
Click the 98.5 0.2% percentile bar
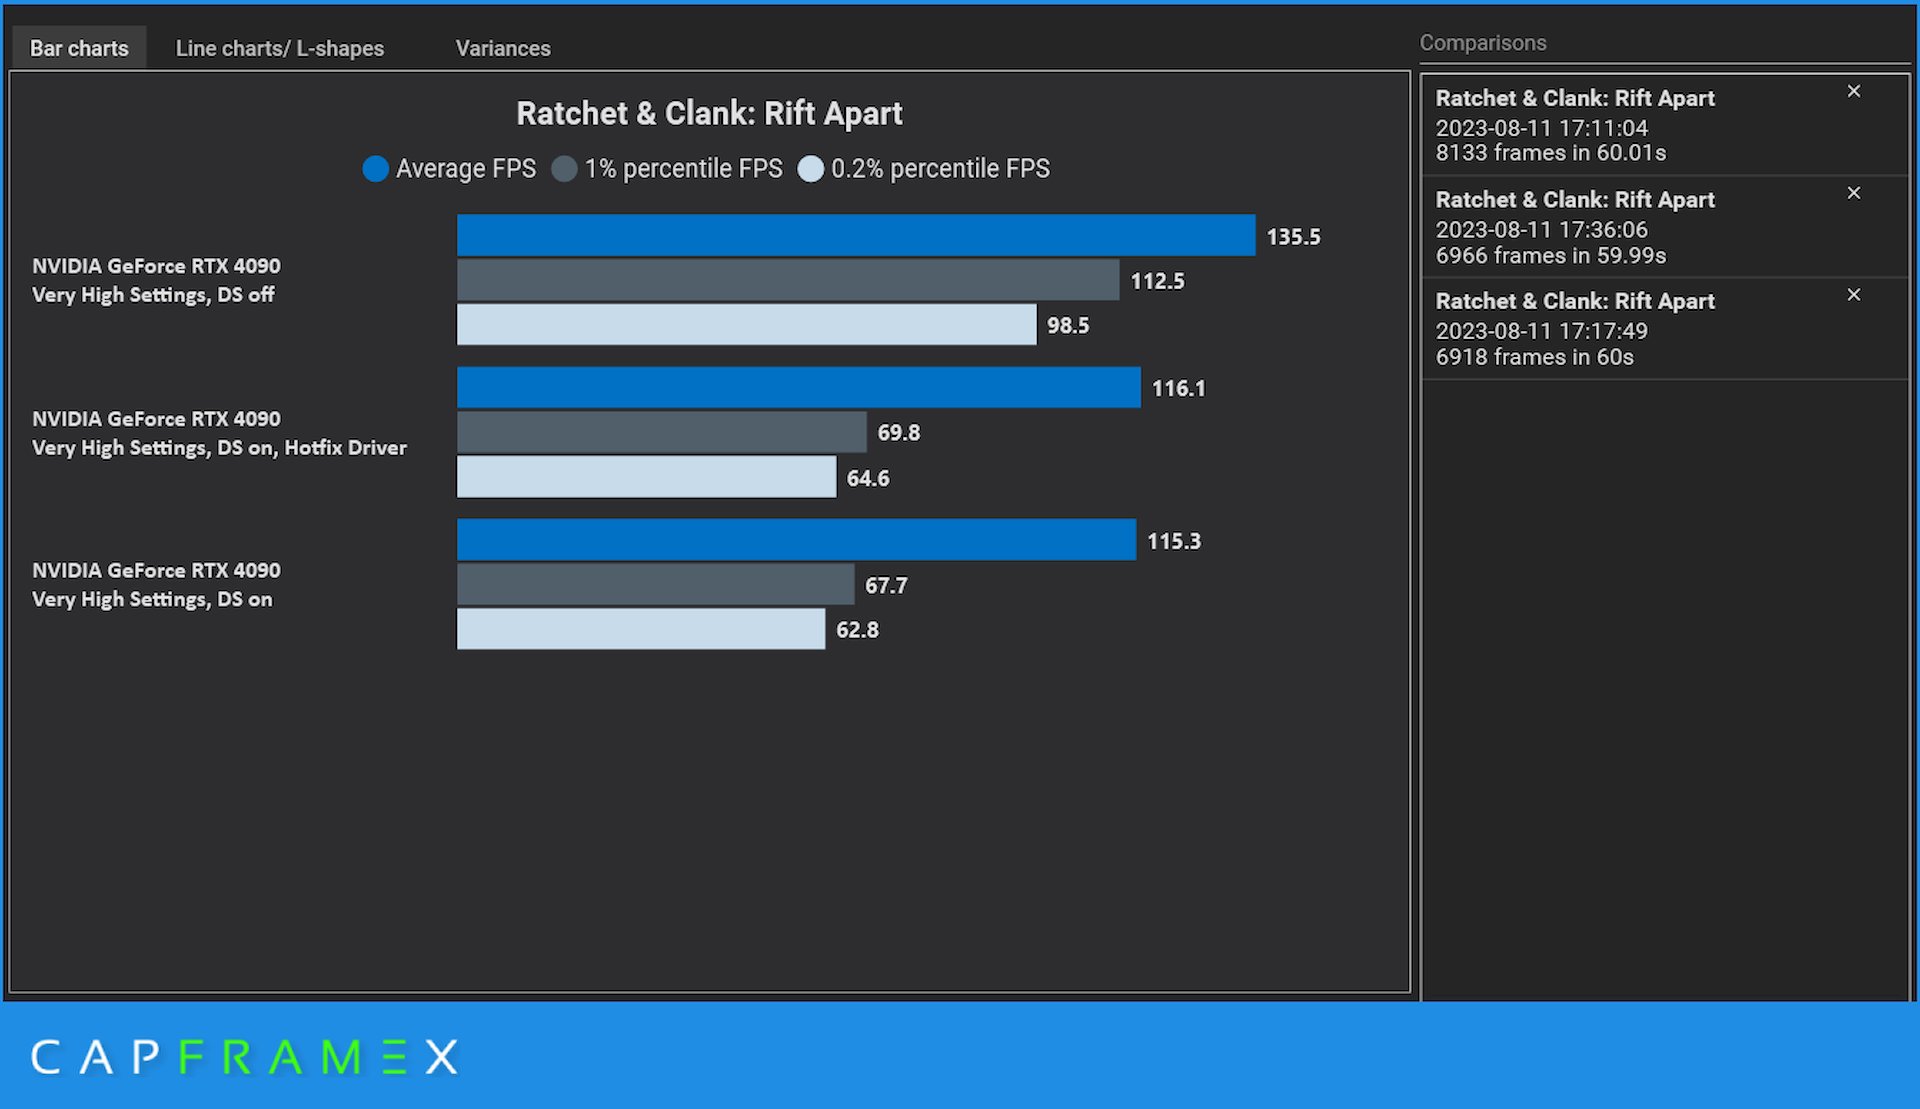pos(746,325)
